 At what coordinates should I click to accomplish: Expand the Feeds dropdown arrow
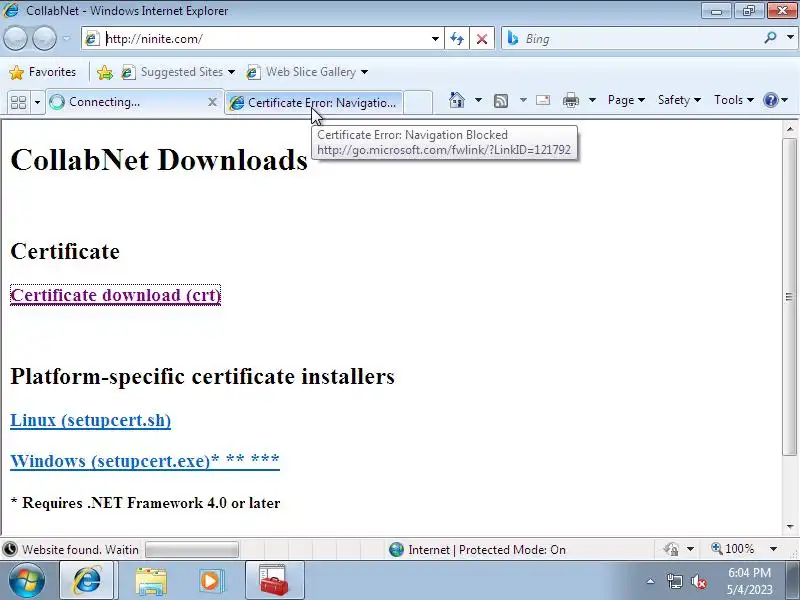pyautogui.click(x=523, y=100)
